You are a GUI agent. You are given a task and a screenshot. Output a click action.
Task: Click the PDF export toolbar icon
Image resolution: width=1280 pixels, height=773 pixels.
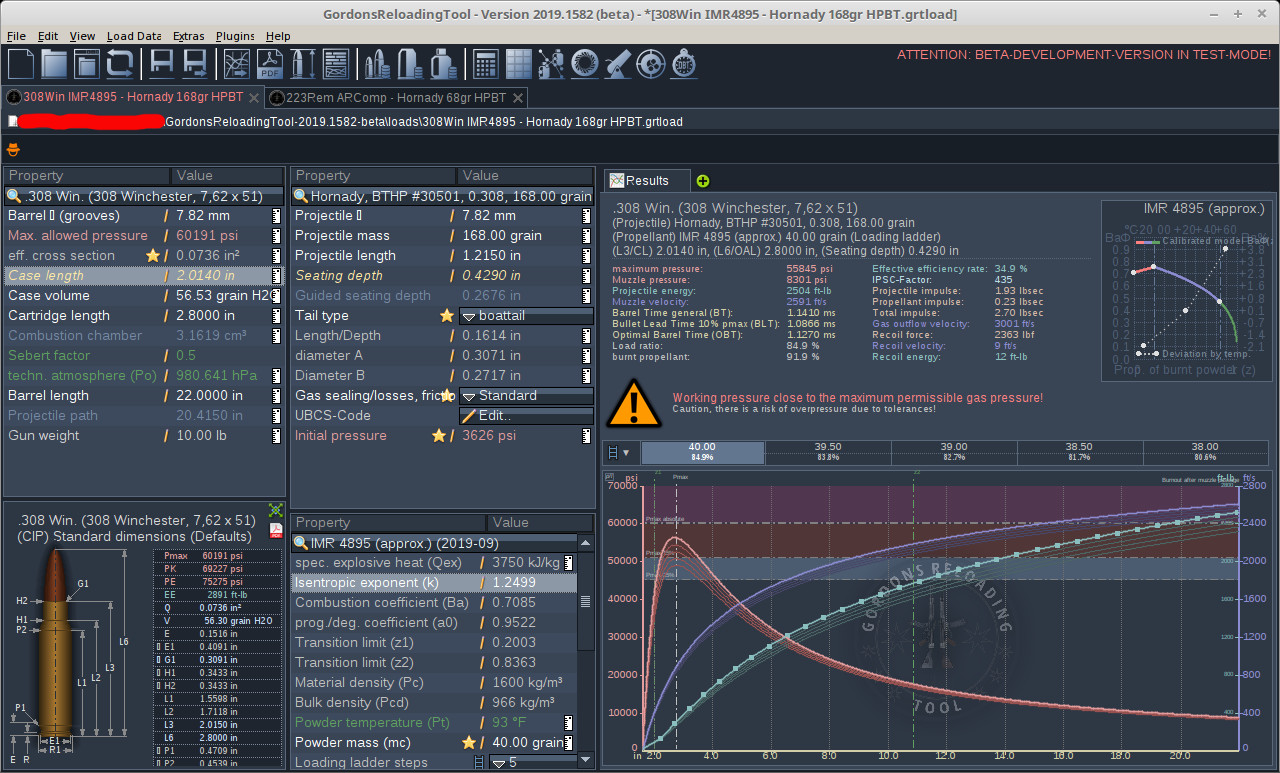click(270, 64)
